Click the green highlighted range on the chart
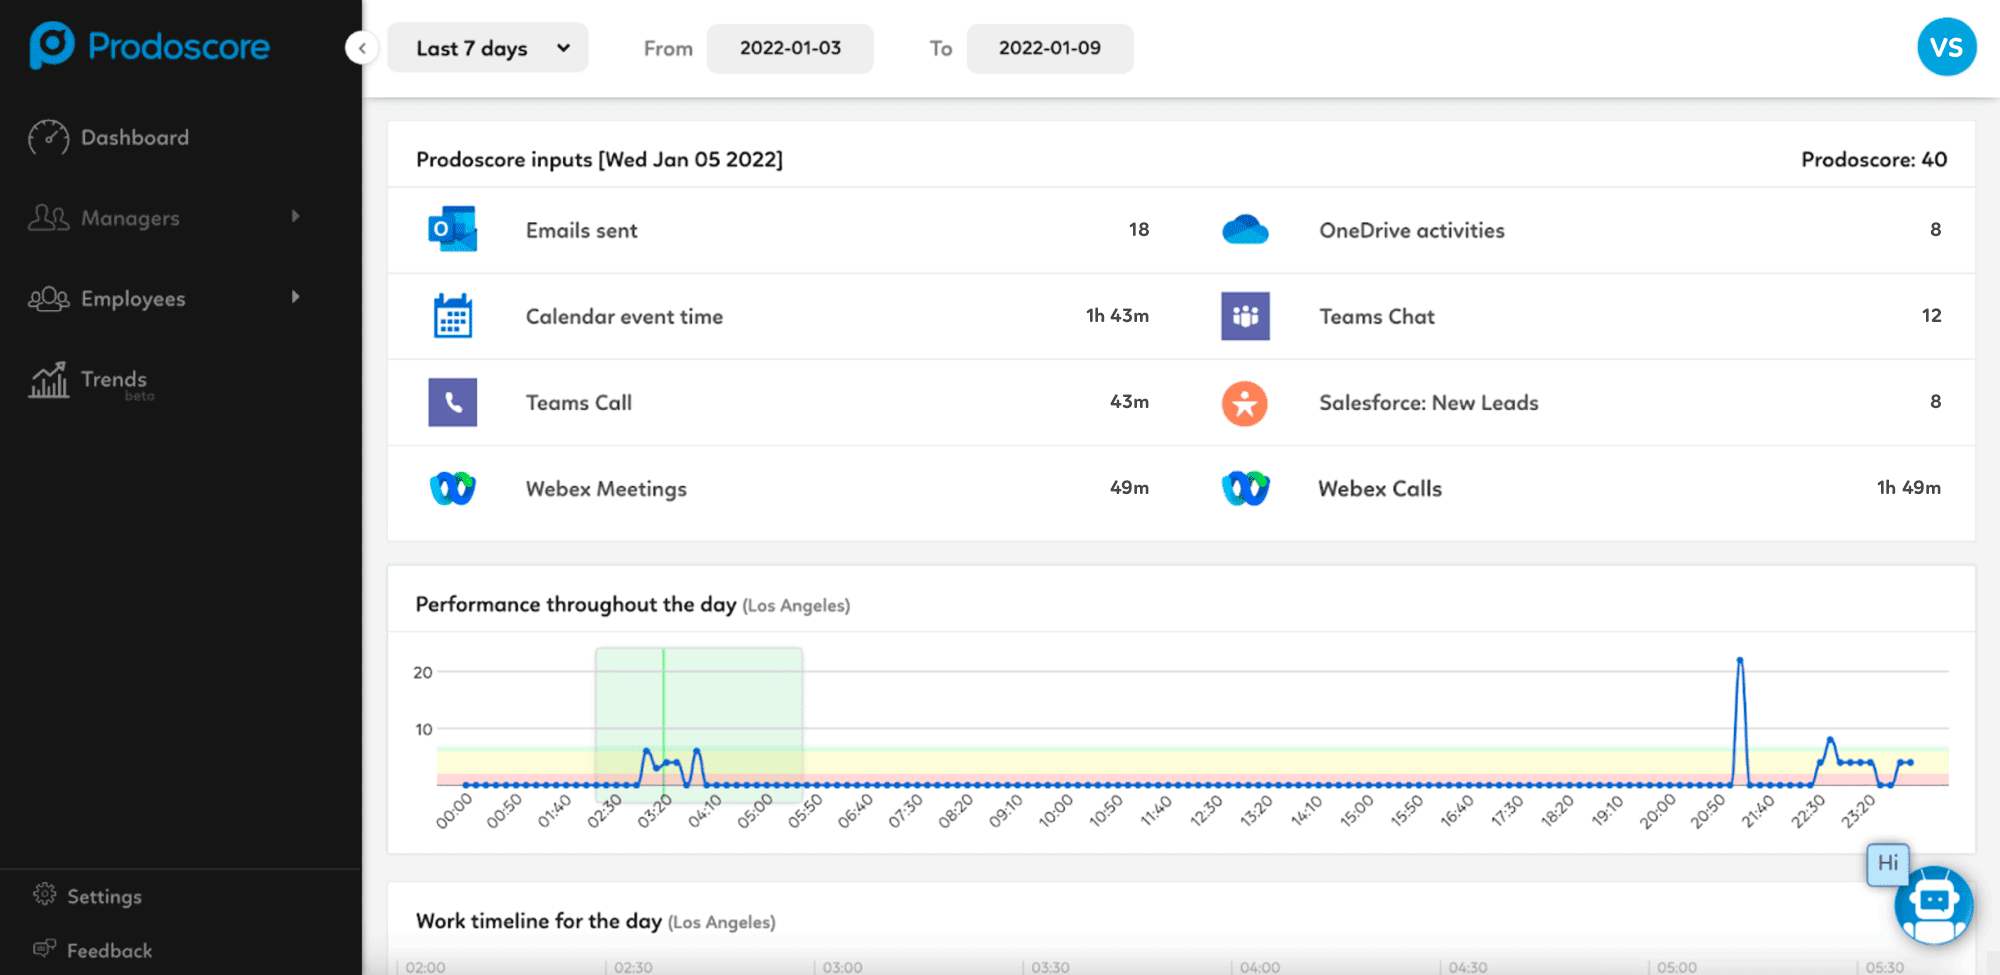2000x975 pixels. (699, 725)
